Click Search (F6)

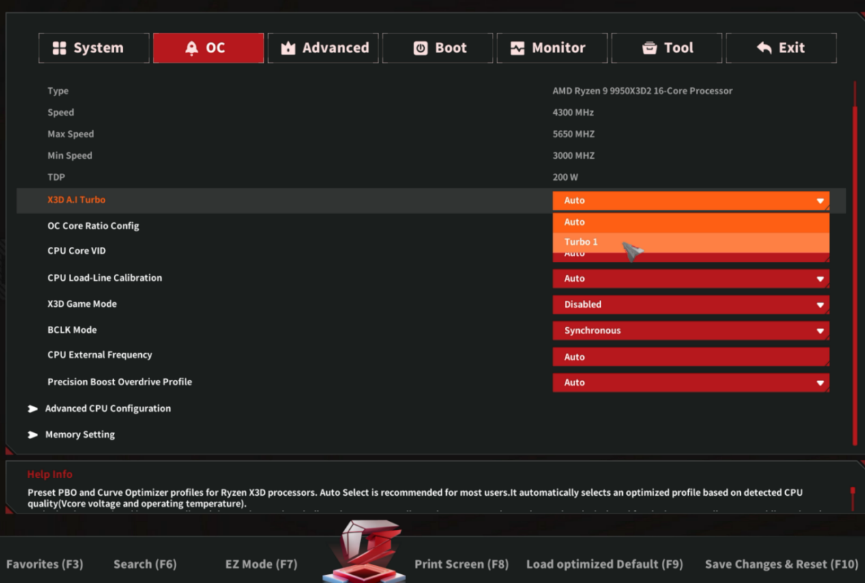point(145,564)
